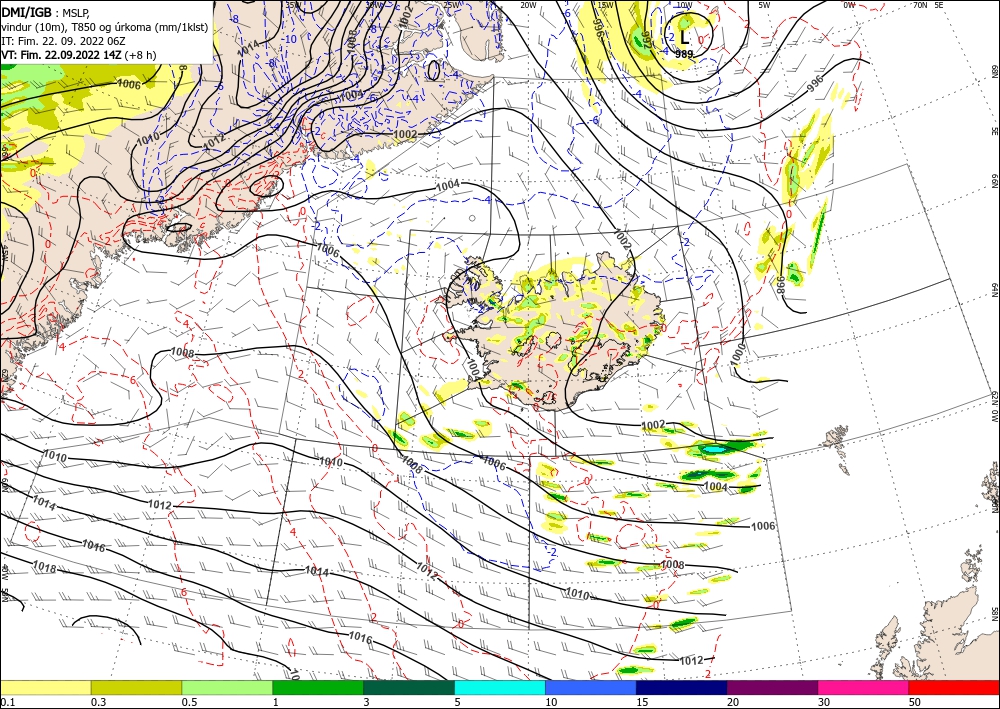Click the 1000 isobar label east of Iceland
The image size is (1000, 709).
[x=737, y=353]
